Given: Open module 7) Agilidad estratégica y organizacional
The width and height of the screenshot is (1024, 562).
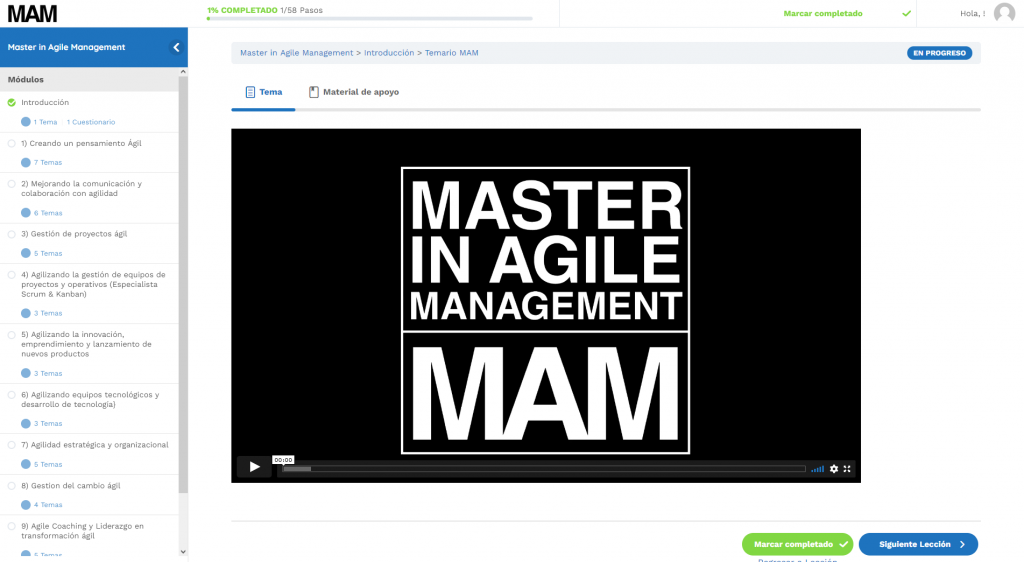Looking at the screenshot, I should point(95,445).
